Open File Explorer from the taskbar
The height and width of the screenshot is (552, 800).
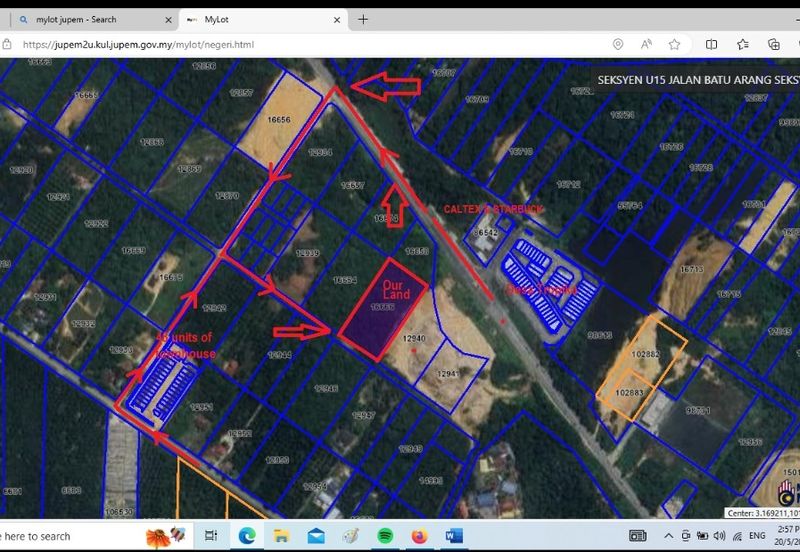point(282,536)
